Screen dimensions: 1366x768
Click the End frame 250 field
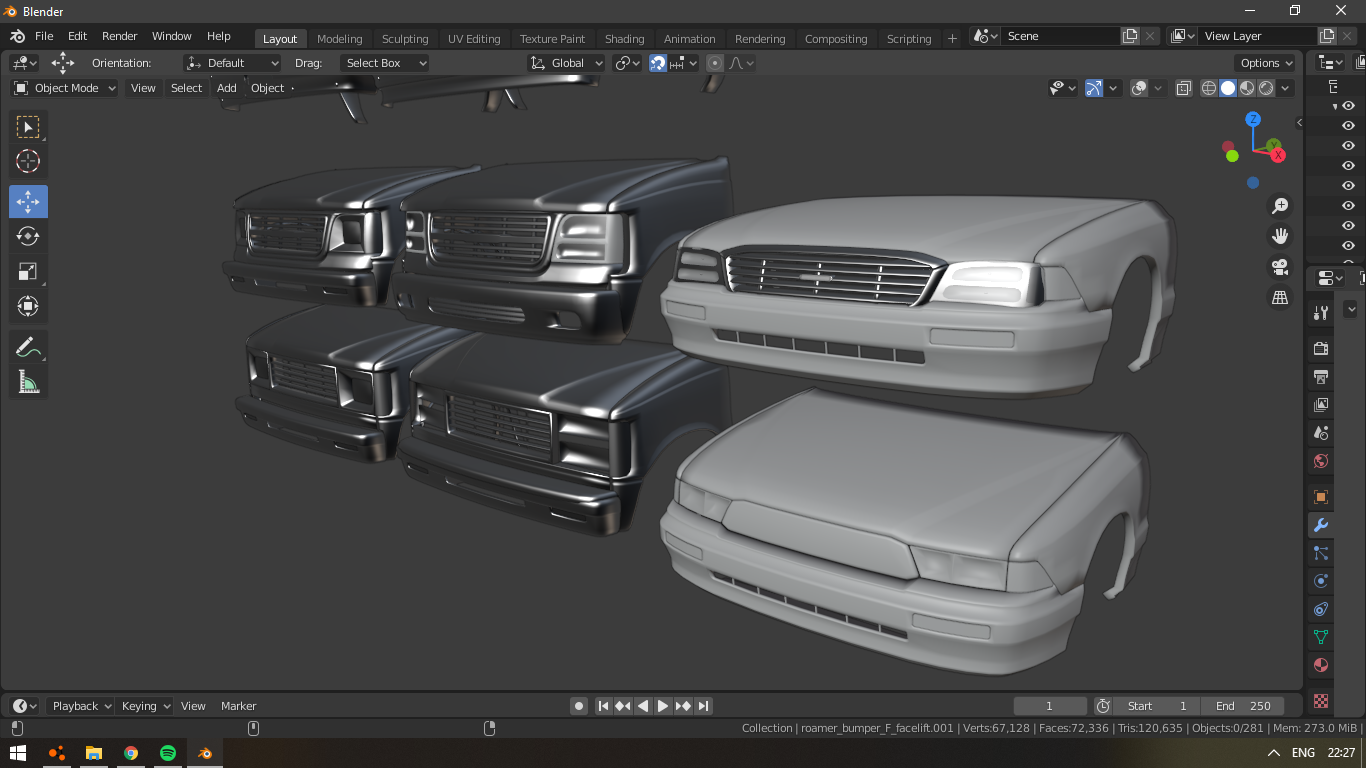coord(1243,706)
